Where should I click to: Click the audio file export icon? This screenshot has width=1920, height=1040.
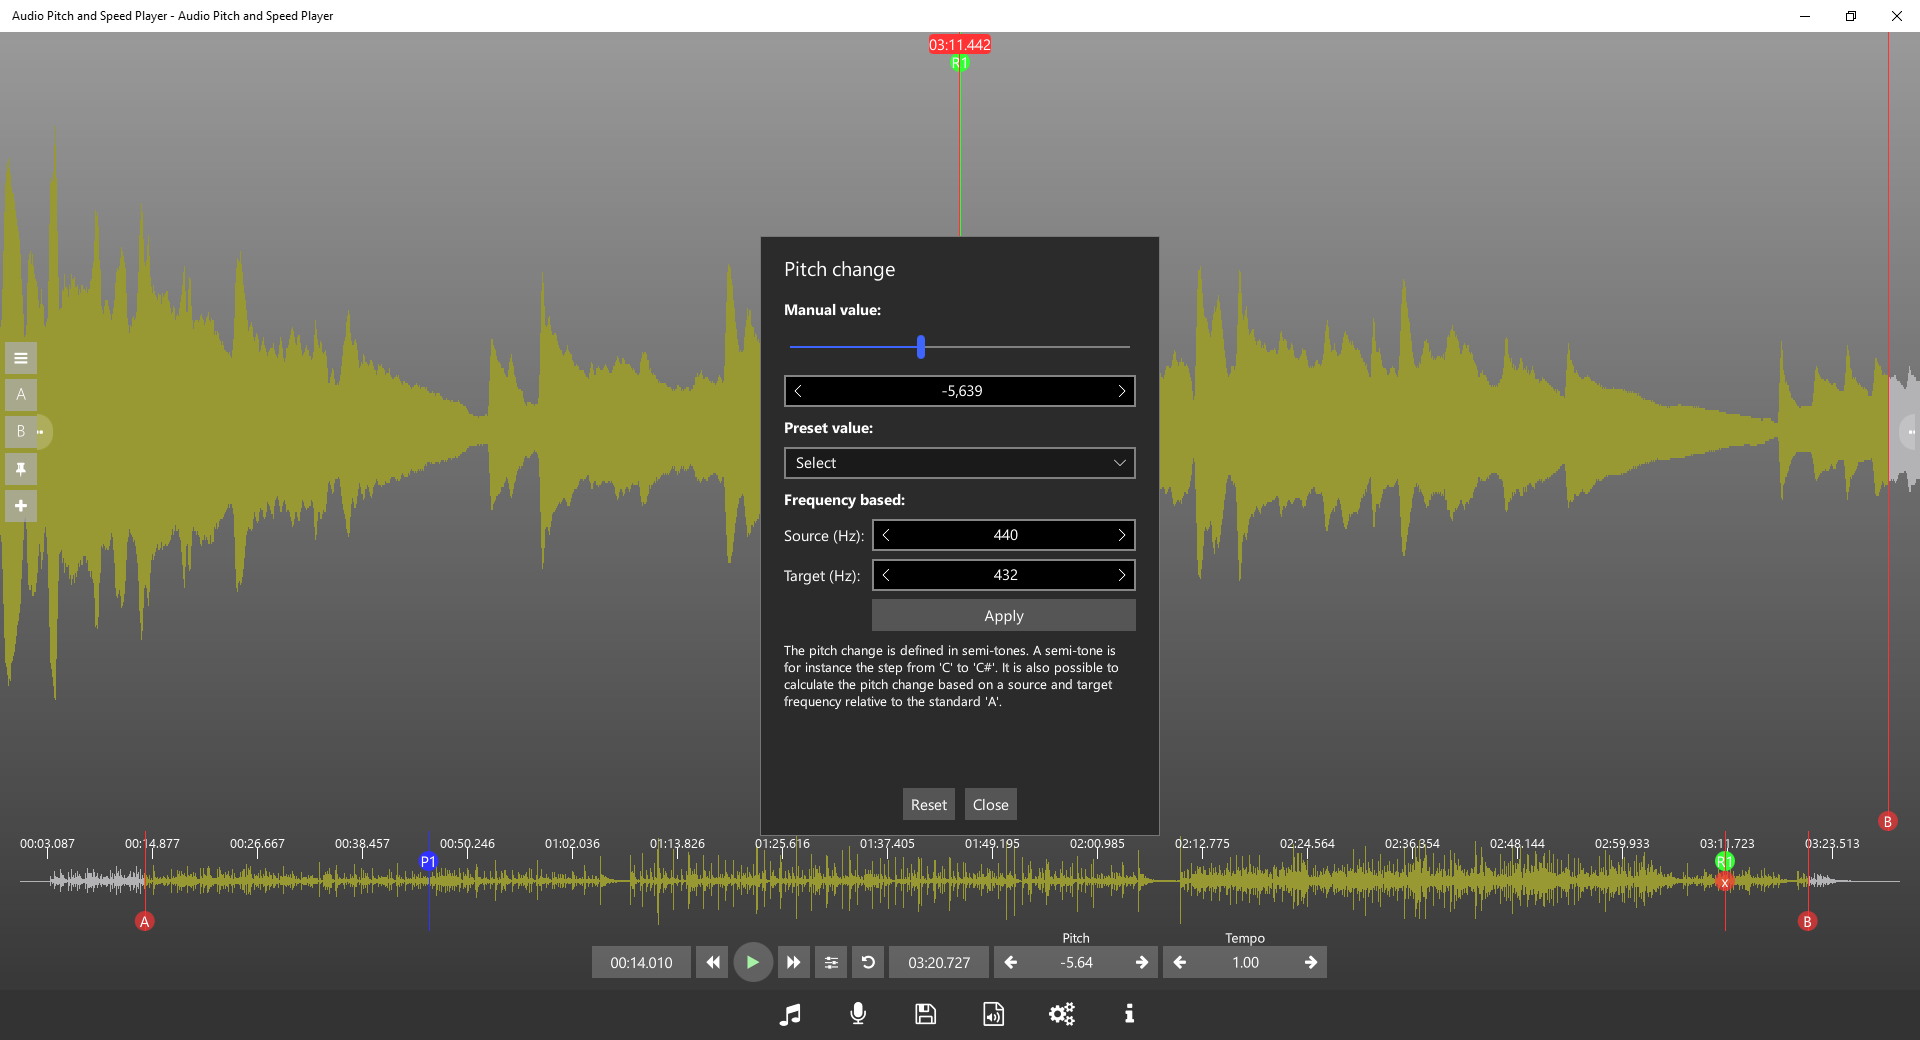click(993, 1014)
